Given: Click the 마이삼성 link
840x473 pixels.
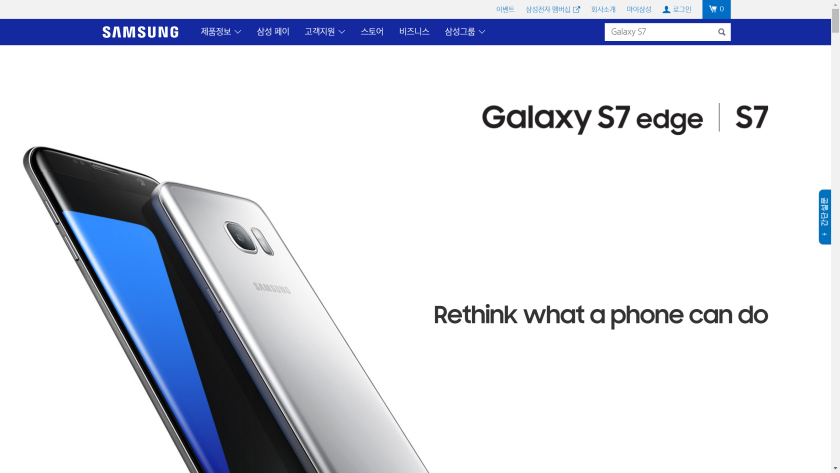Looking at the screenshot, I should coord(639,10).
